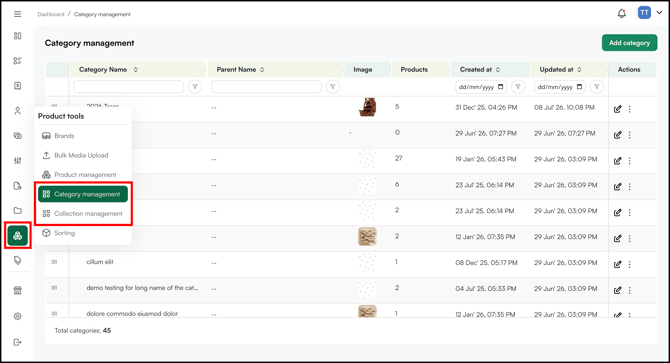670x363 pixels.
Task: Select Product management menu item
Action: pos(82,175)
